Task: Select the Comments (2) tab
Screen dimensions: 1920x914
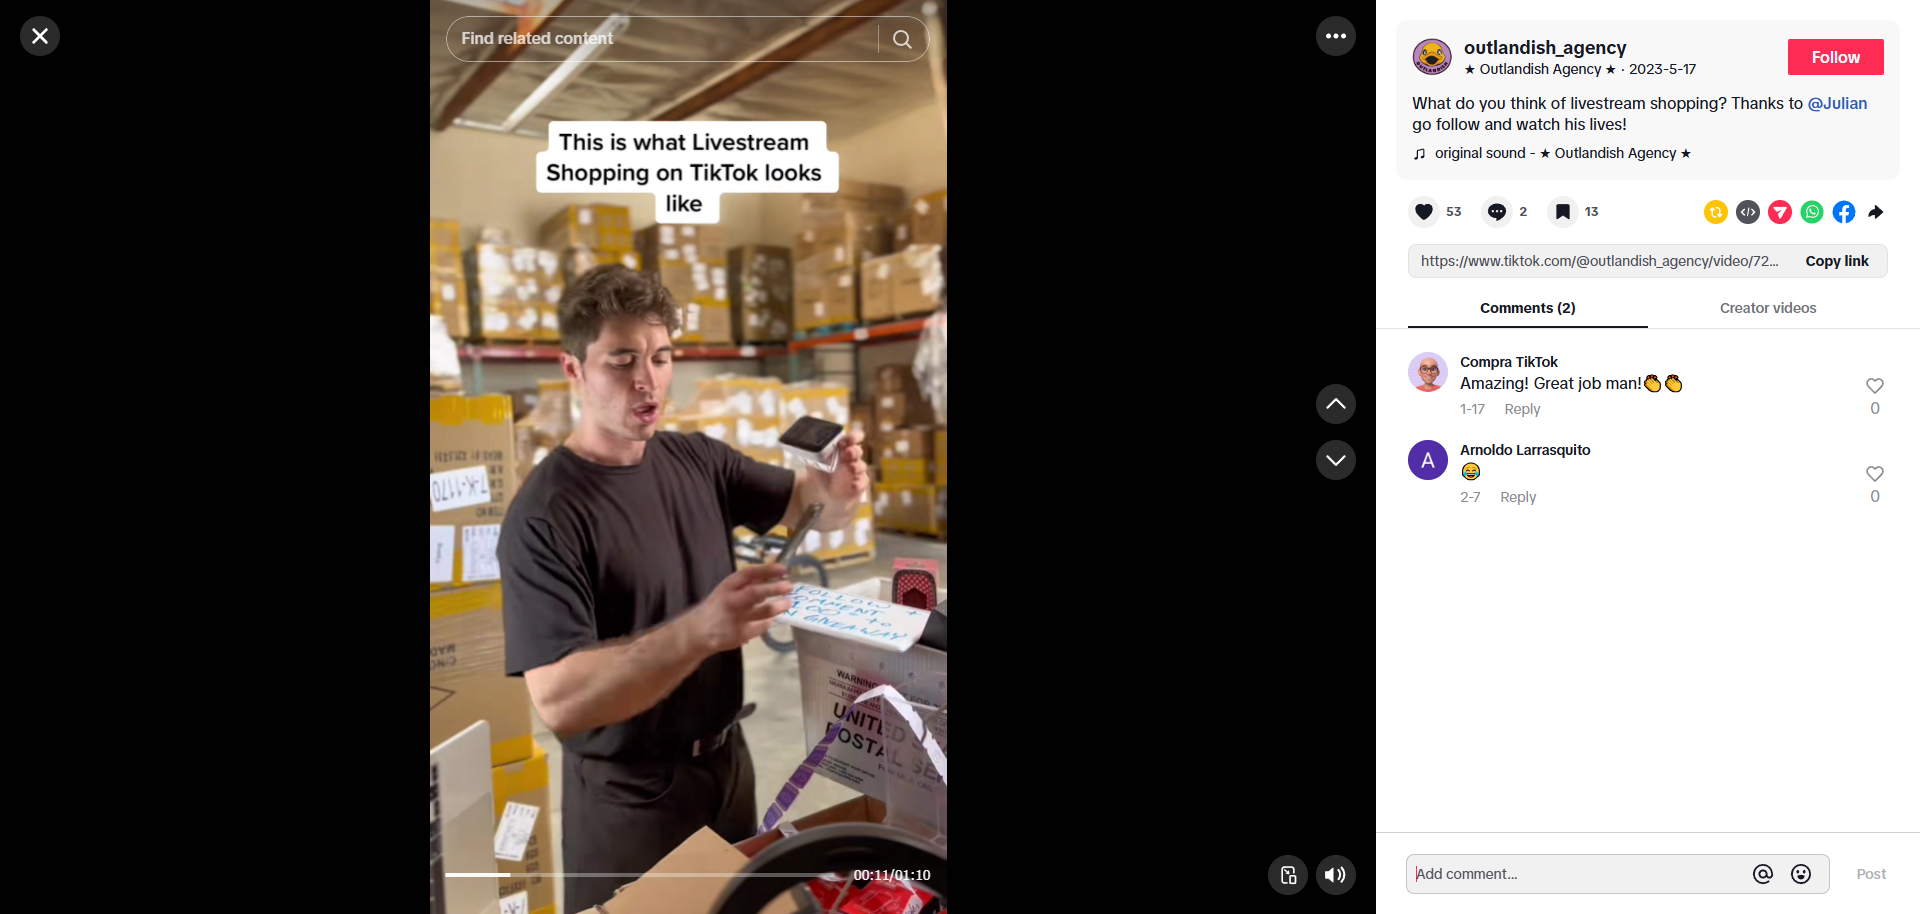Action: coord(1528,308)
